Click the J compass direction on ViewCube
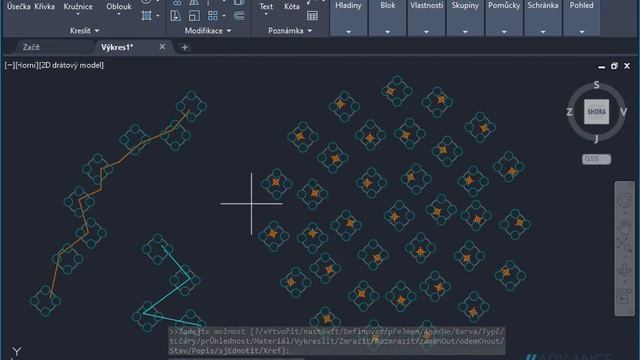 596,139
